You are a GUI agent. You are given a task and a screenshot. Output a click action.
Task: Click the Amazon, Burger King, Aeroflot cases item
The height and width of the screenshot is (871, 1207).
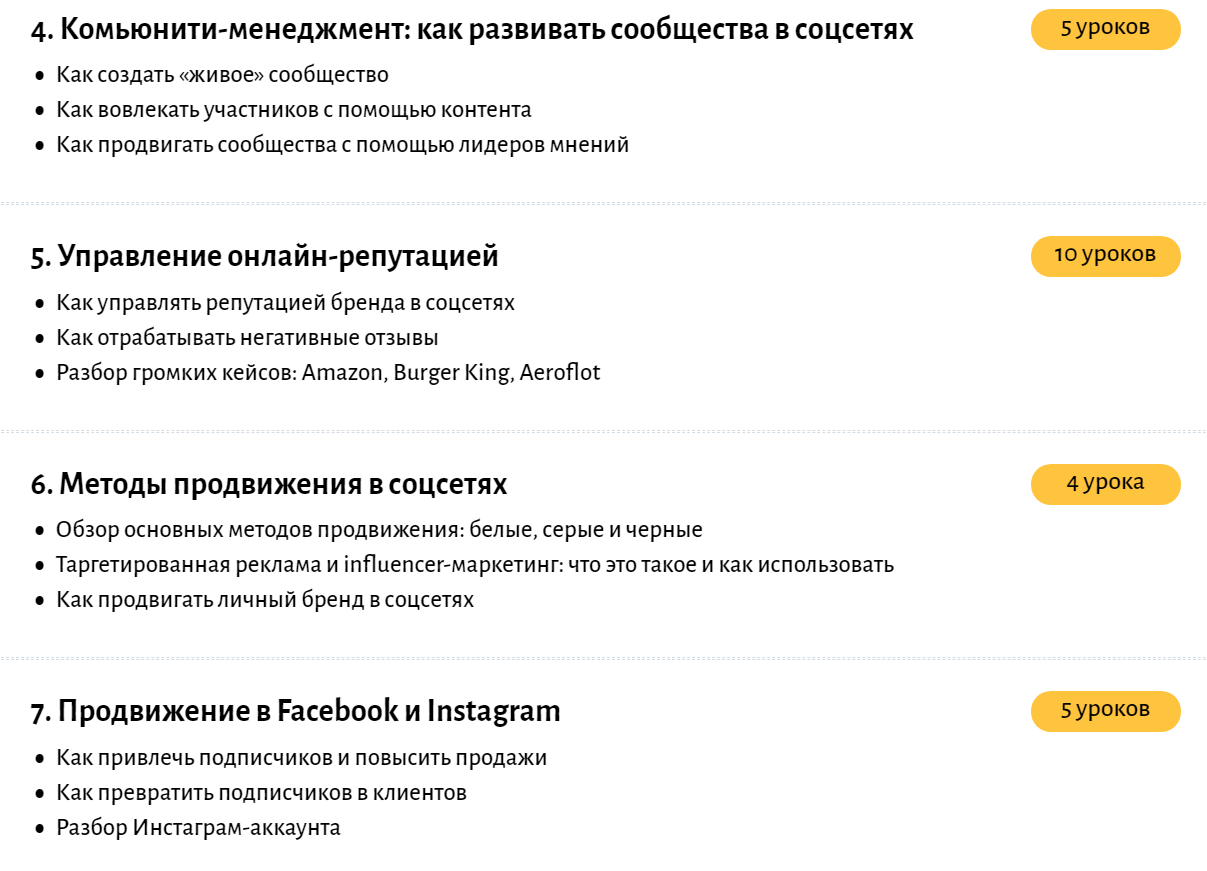point(328,373)
